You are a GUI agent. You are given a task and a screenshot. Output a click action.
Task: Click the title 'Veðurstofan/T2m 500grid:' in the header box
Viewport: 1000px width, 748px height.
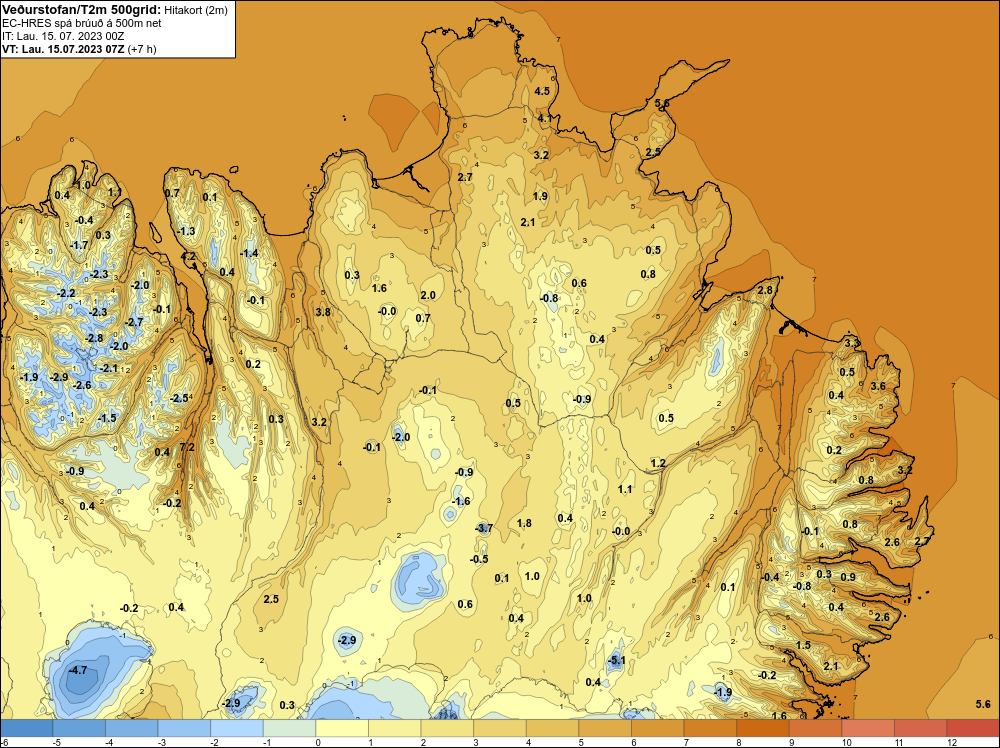(x=82, y=10)
